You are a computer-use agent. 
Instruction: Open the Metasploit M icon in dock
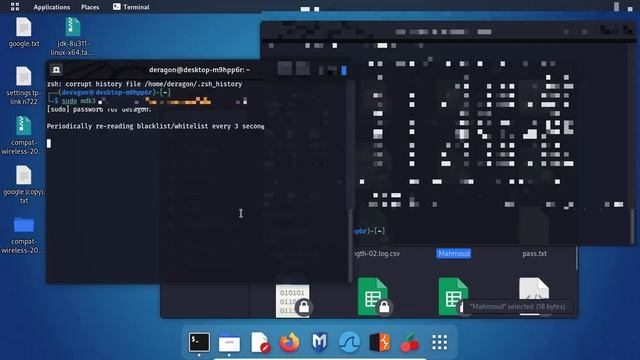319,342
